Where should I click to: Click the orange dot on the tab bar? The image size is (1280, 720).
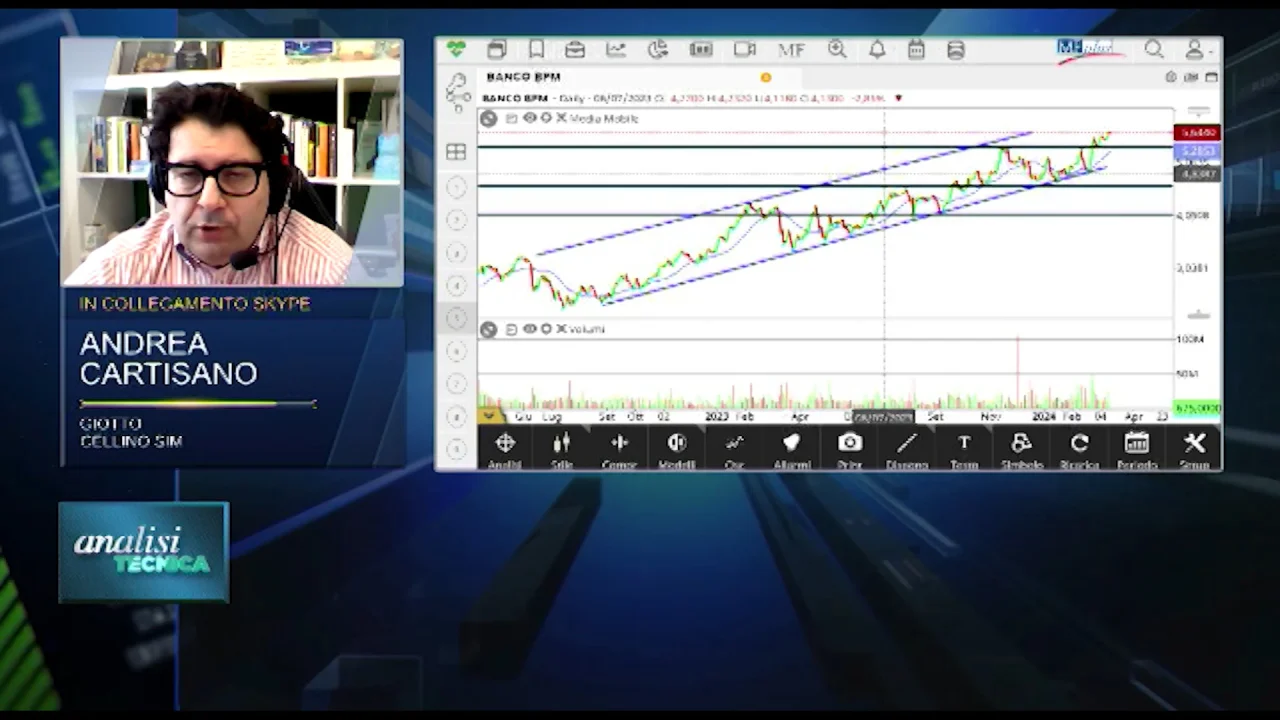tap(766, 77)
